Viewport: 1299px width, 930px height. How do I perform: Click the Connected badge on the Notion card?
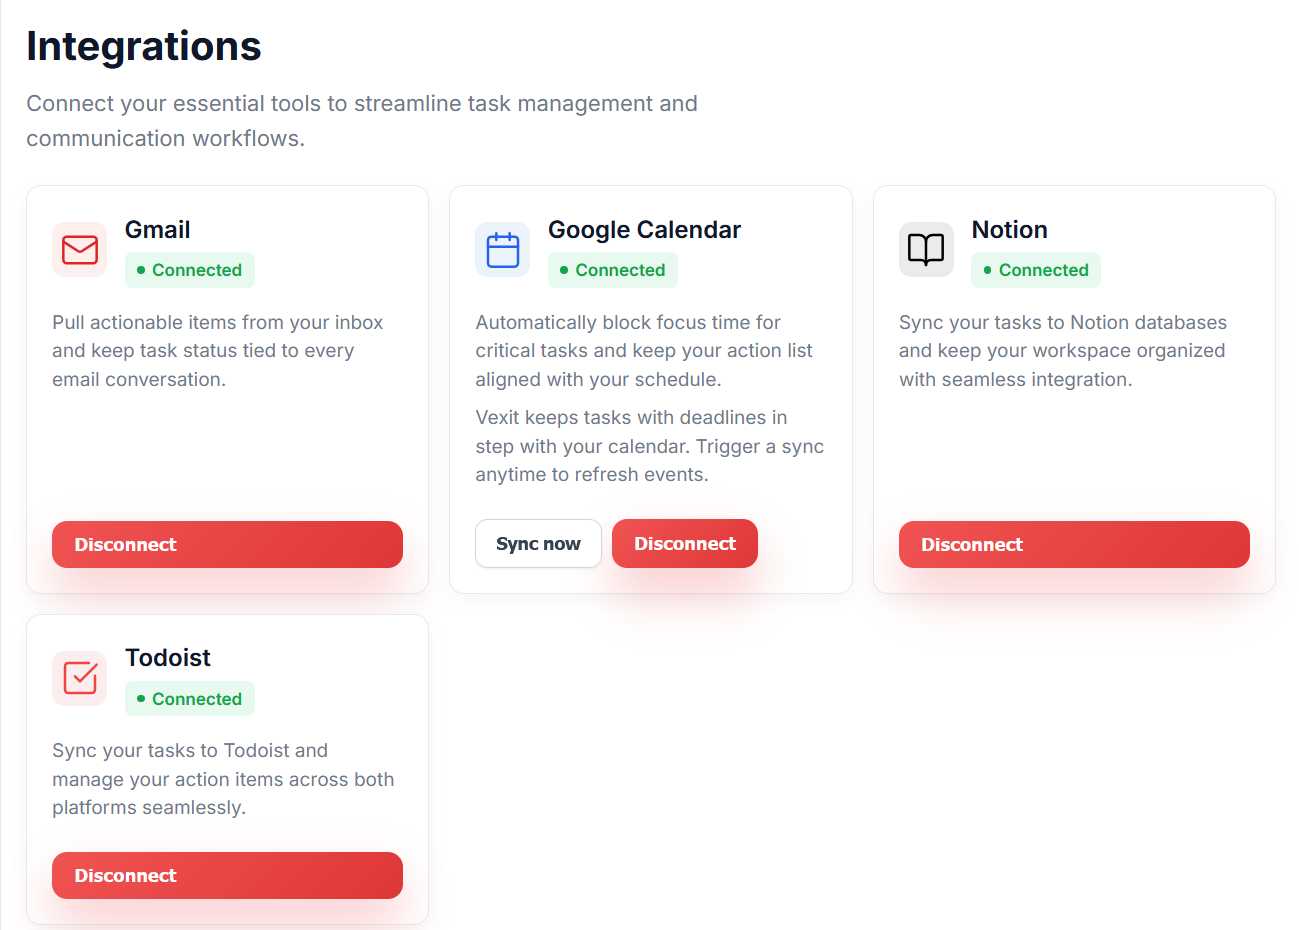pos(1035,269)
